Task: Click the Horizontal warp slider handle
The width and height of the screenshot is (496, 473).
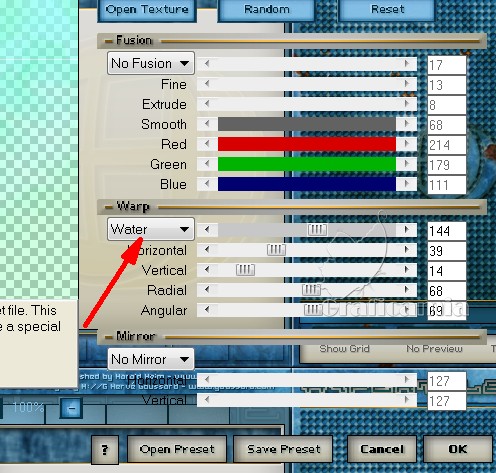Action: click(276, 250)
